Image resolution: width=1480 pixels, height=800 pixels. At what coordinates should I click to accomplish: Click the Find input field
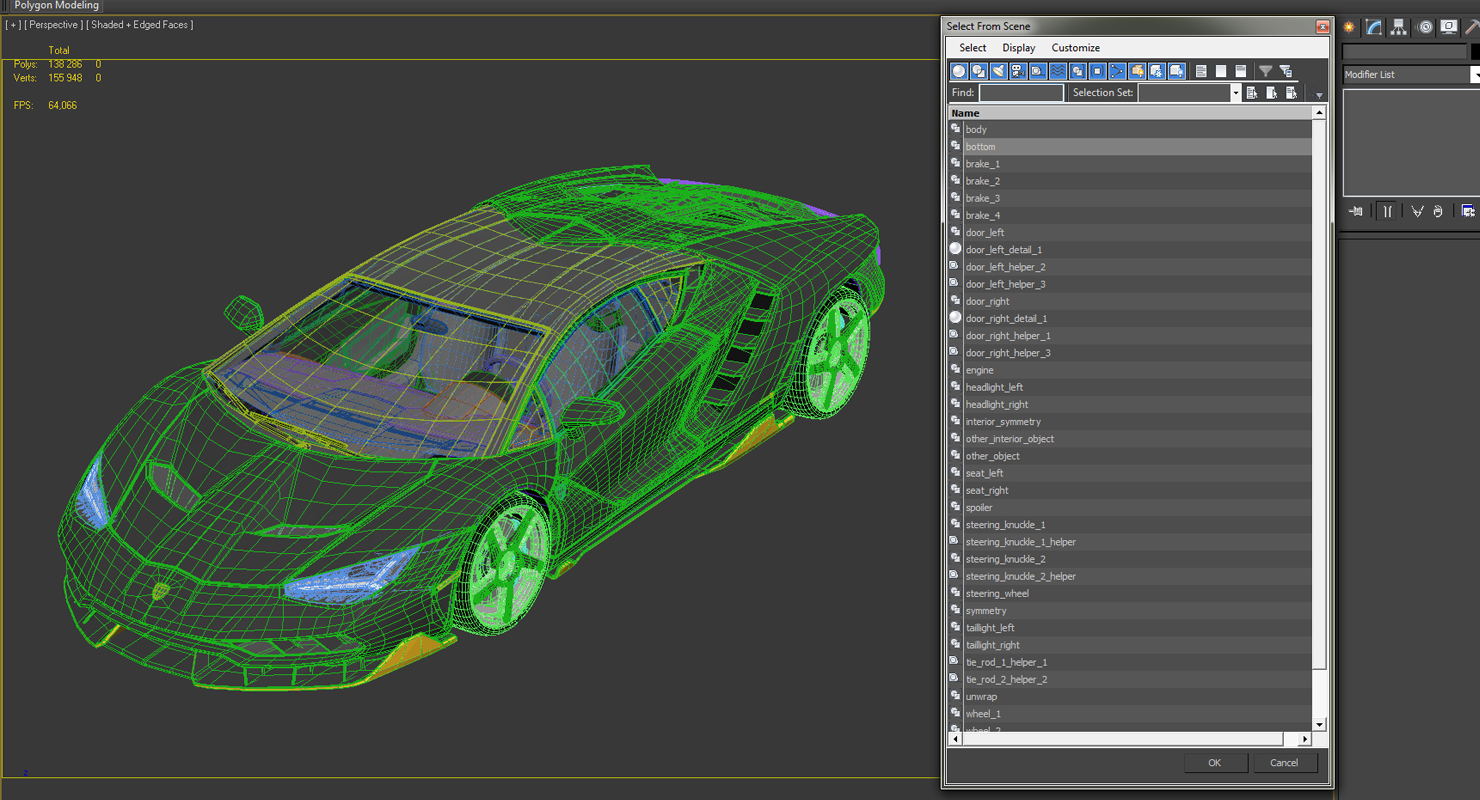(1021, 93)
